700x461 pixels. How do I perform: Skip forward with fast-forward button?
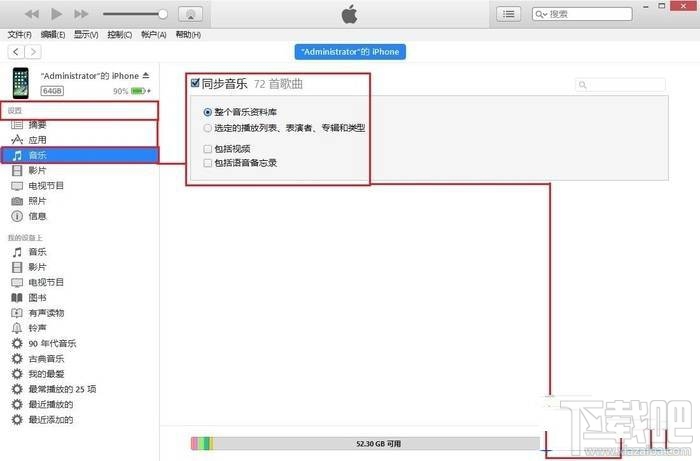point(81,14)
